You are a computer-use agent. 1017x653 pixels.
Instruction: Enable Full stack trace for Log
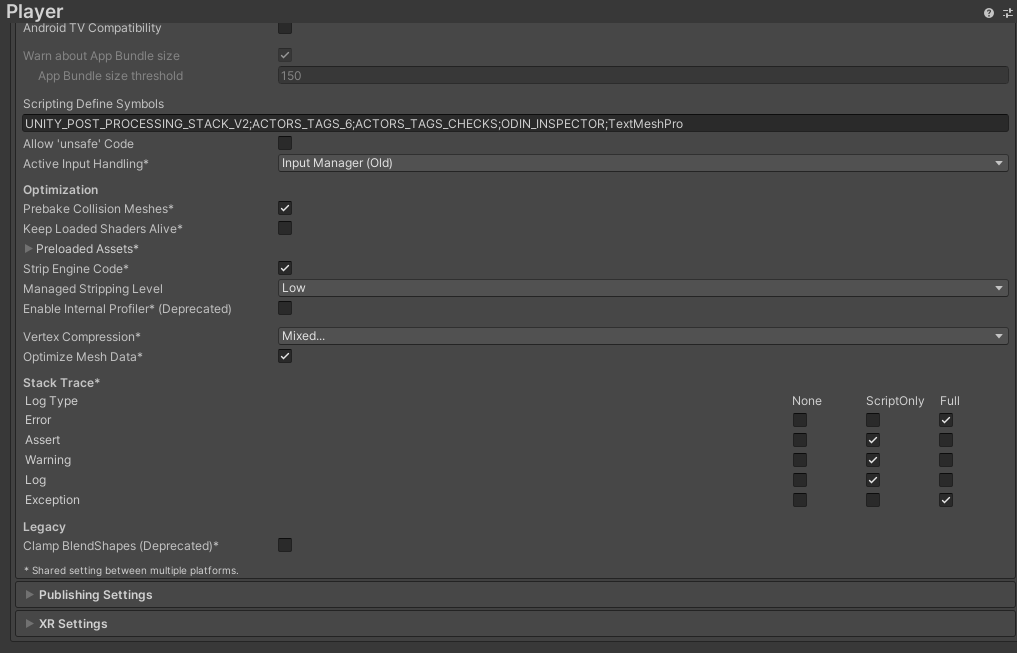coord(945,479)
